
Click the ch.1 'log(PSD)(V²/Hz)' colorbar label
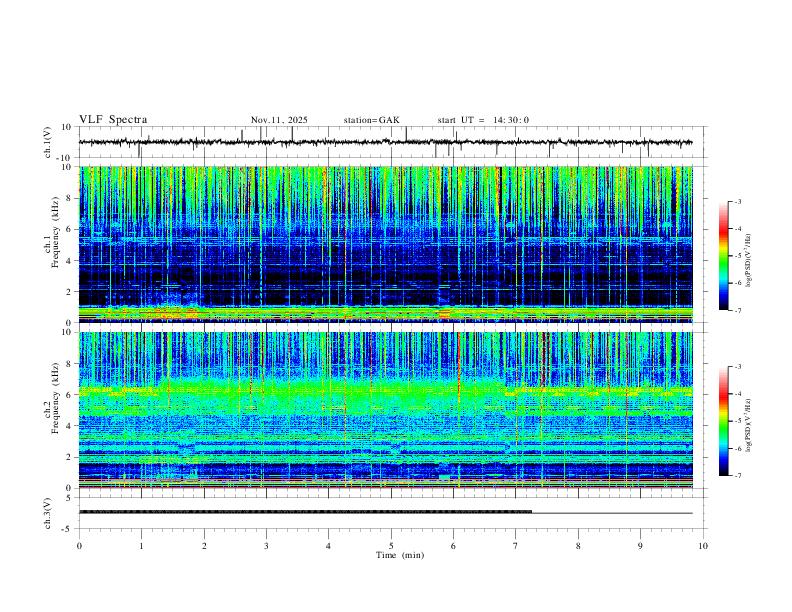749,261
